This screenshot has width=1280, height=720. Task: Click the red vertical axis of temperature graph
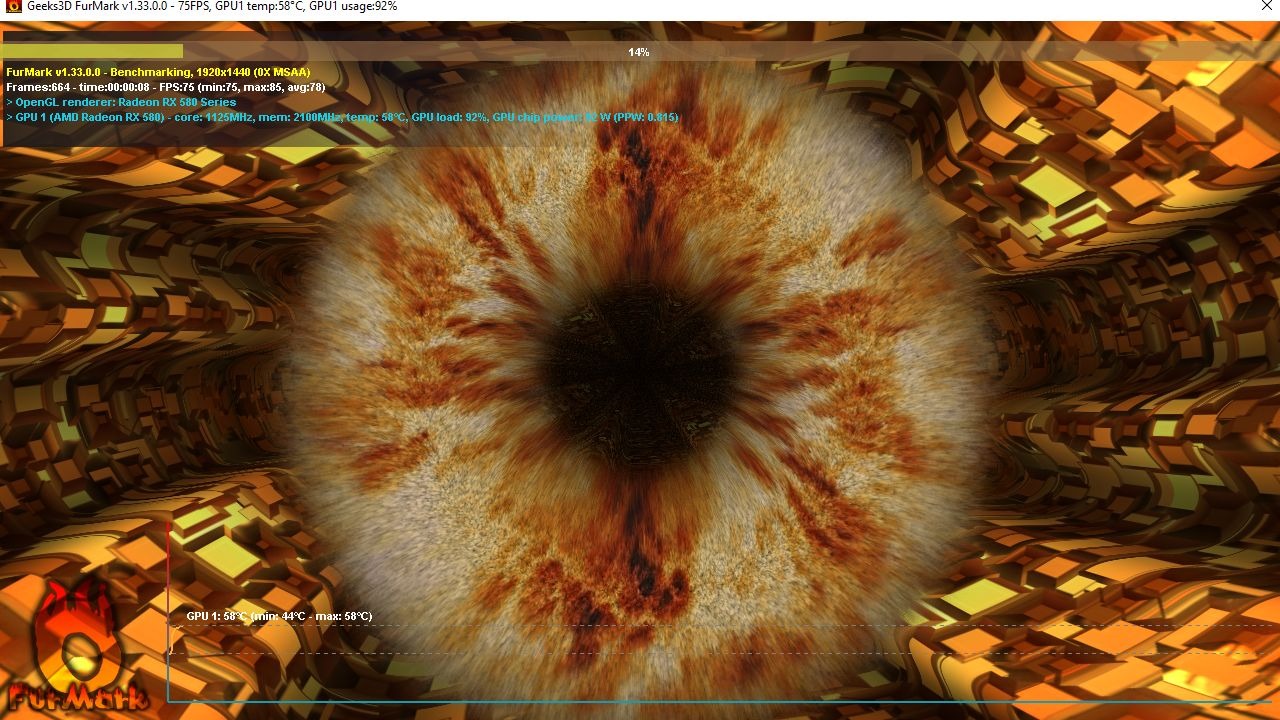(168, 580)
